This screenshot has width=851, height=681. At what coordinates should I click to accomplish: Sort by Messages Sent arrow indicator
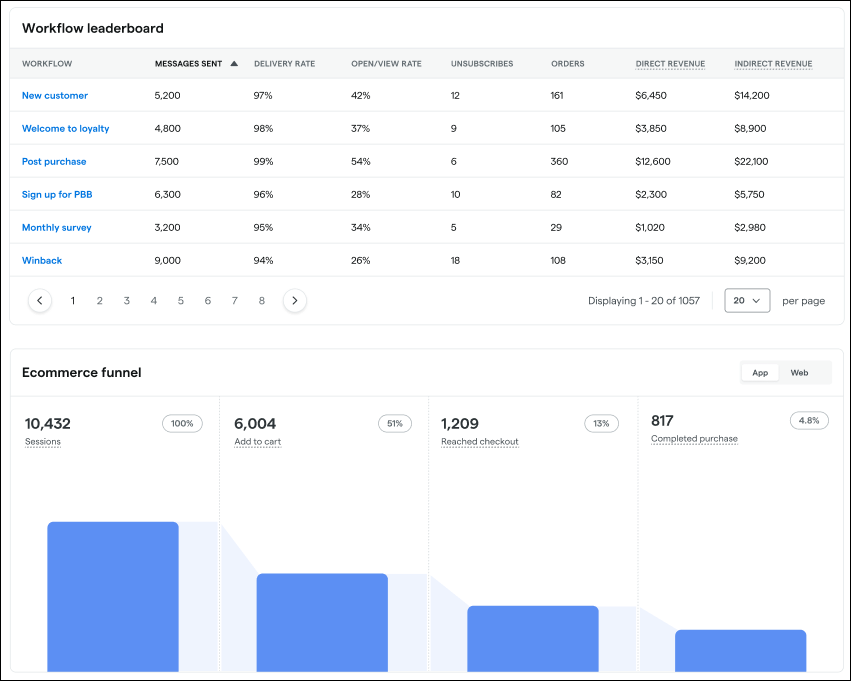tap(234, 64)
